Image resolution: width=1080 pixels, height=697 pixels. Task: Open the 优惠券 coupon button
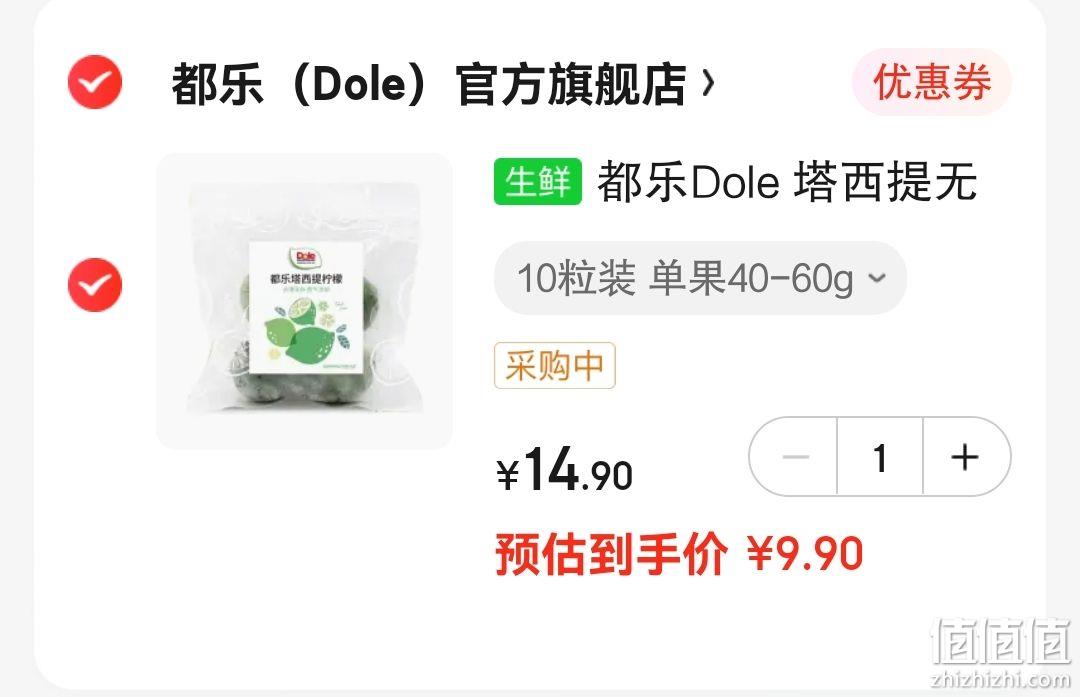[932, 82]
